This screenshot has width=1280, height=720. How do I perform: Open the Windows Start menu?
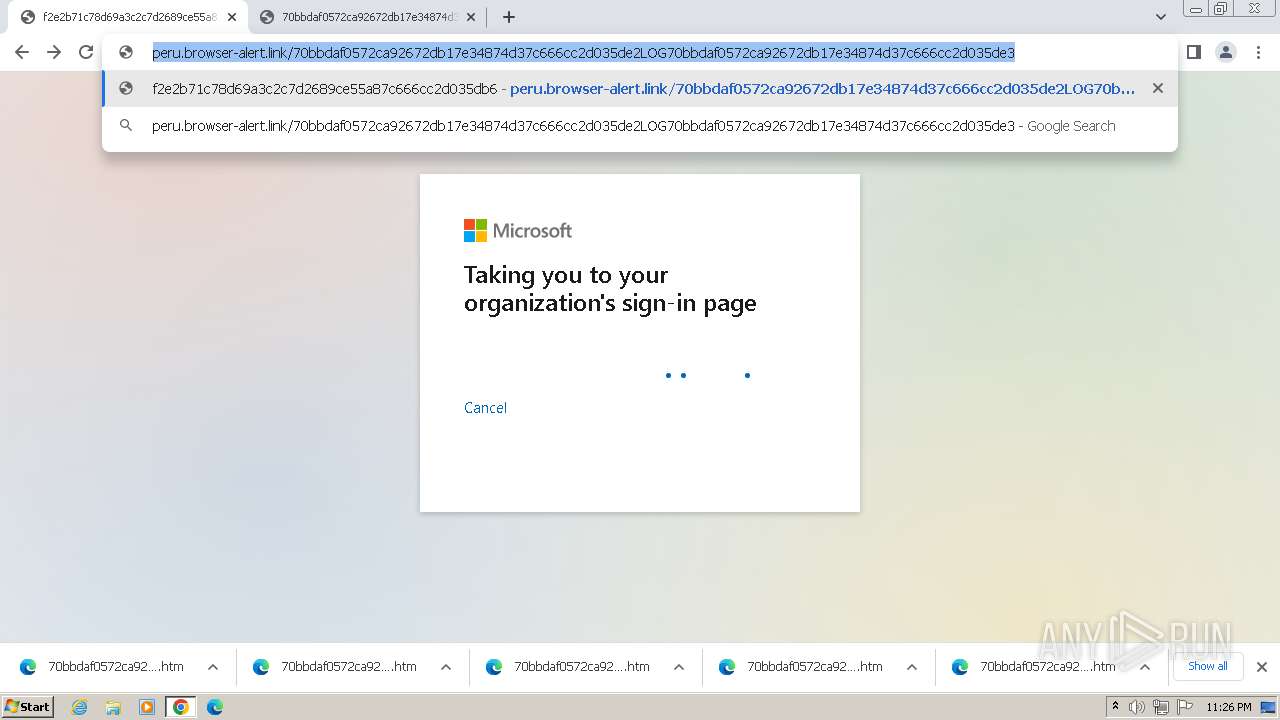(x=28, y=707)
